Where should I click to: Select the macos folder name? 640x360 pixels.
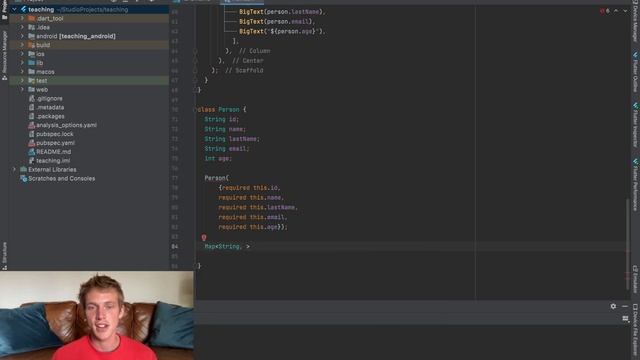click(45, 72)
